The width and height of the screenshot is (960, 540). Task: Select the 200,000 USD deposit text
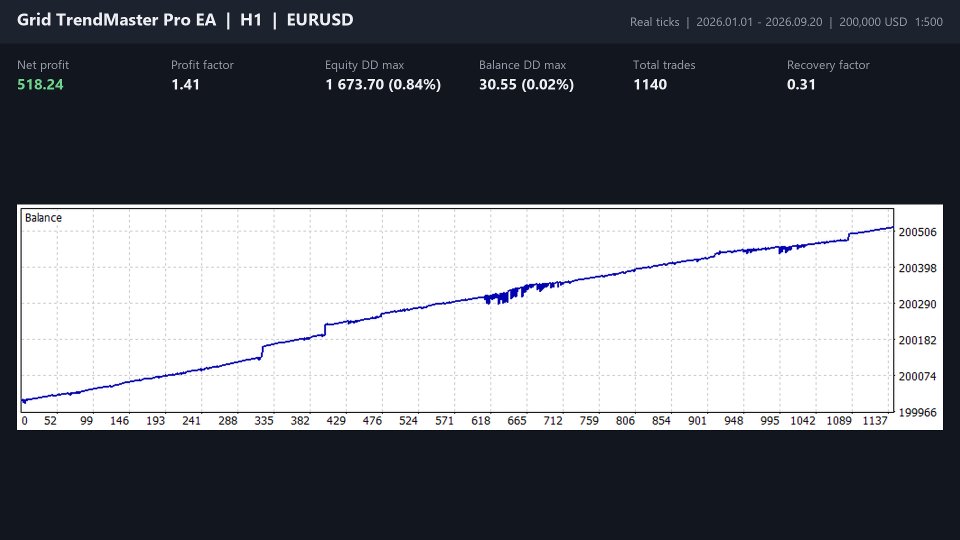coord(873,22)
